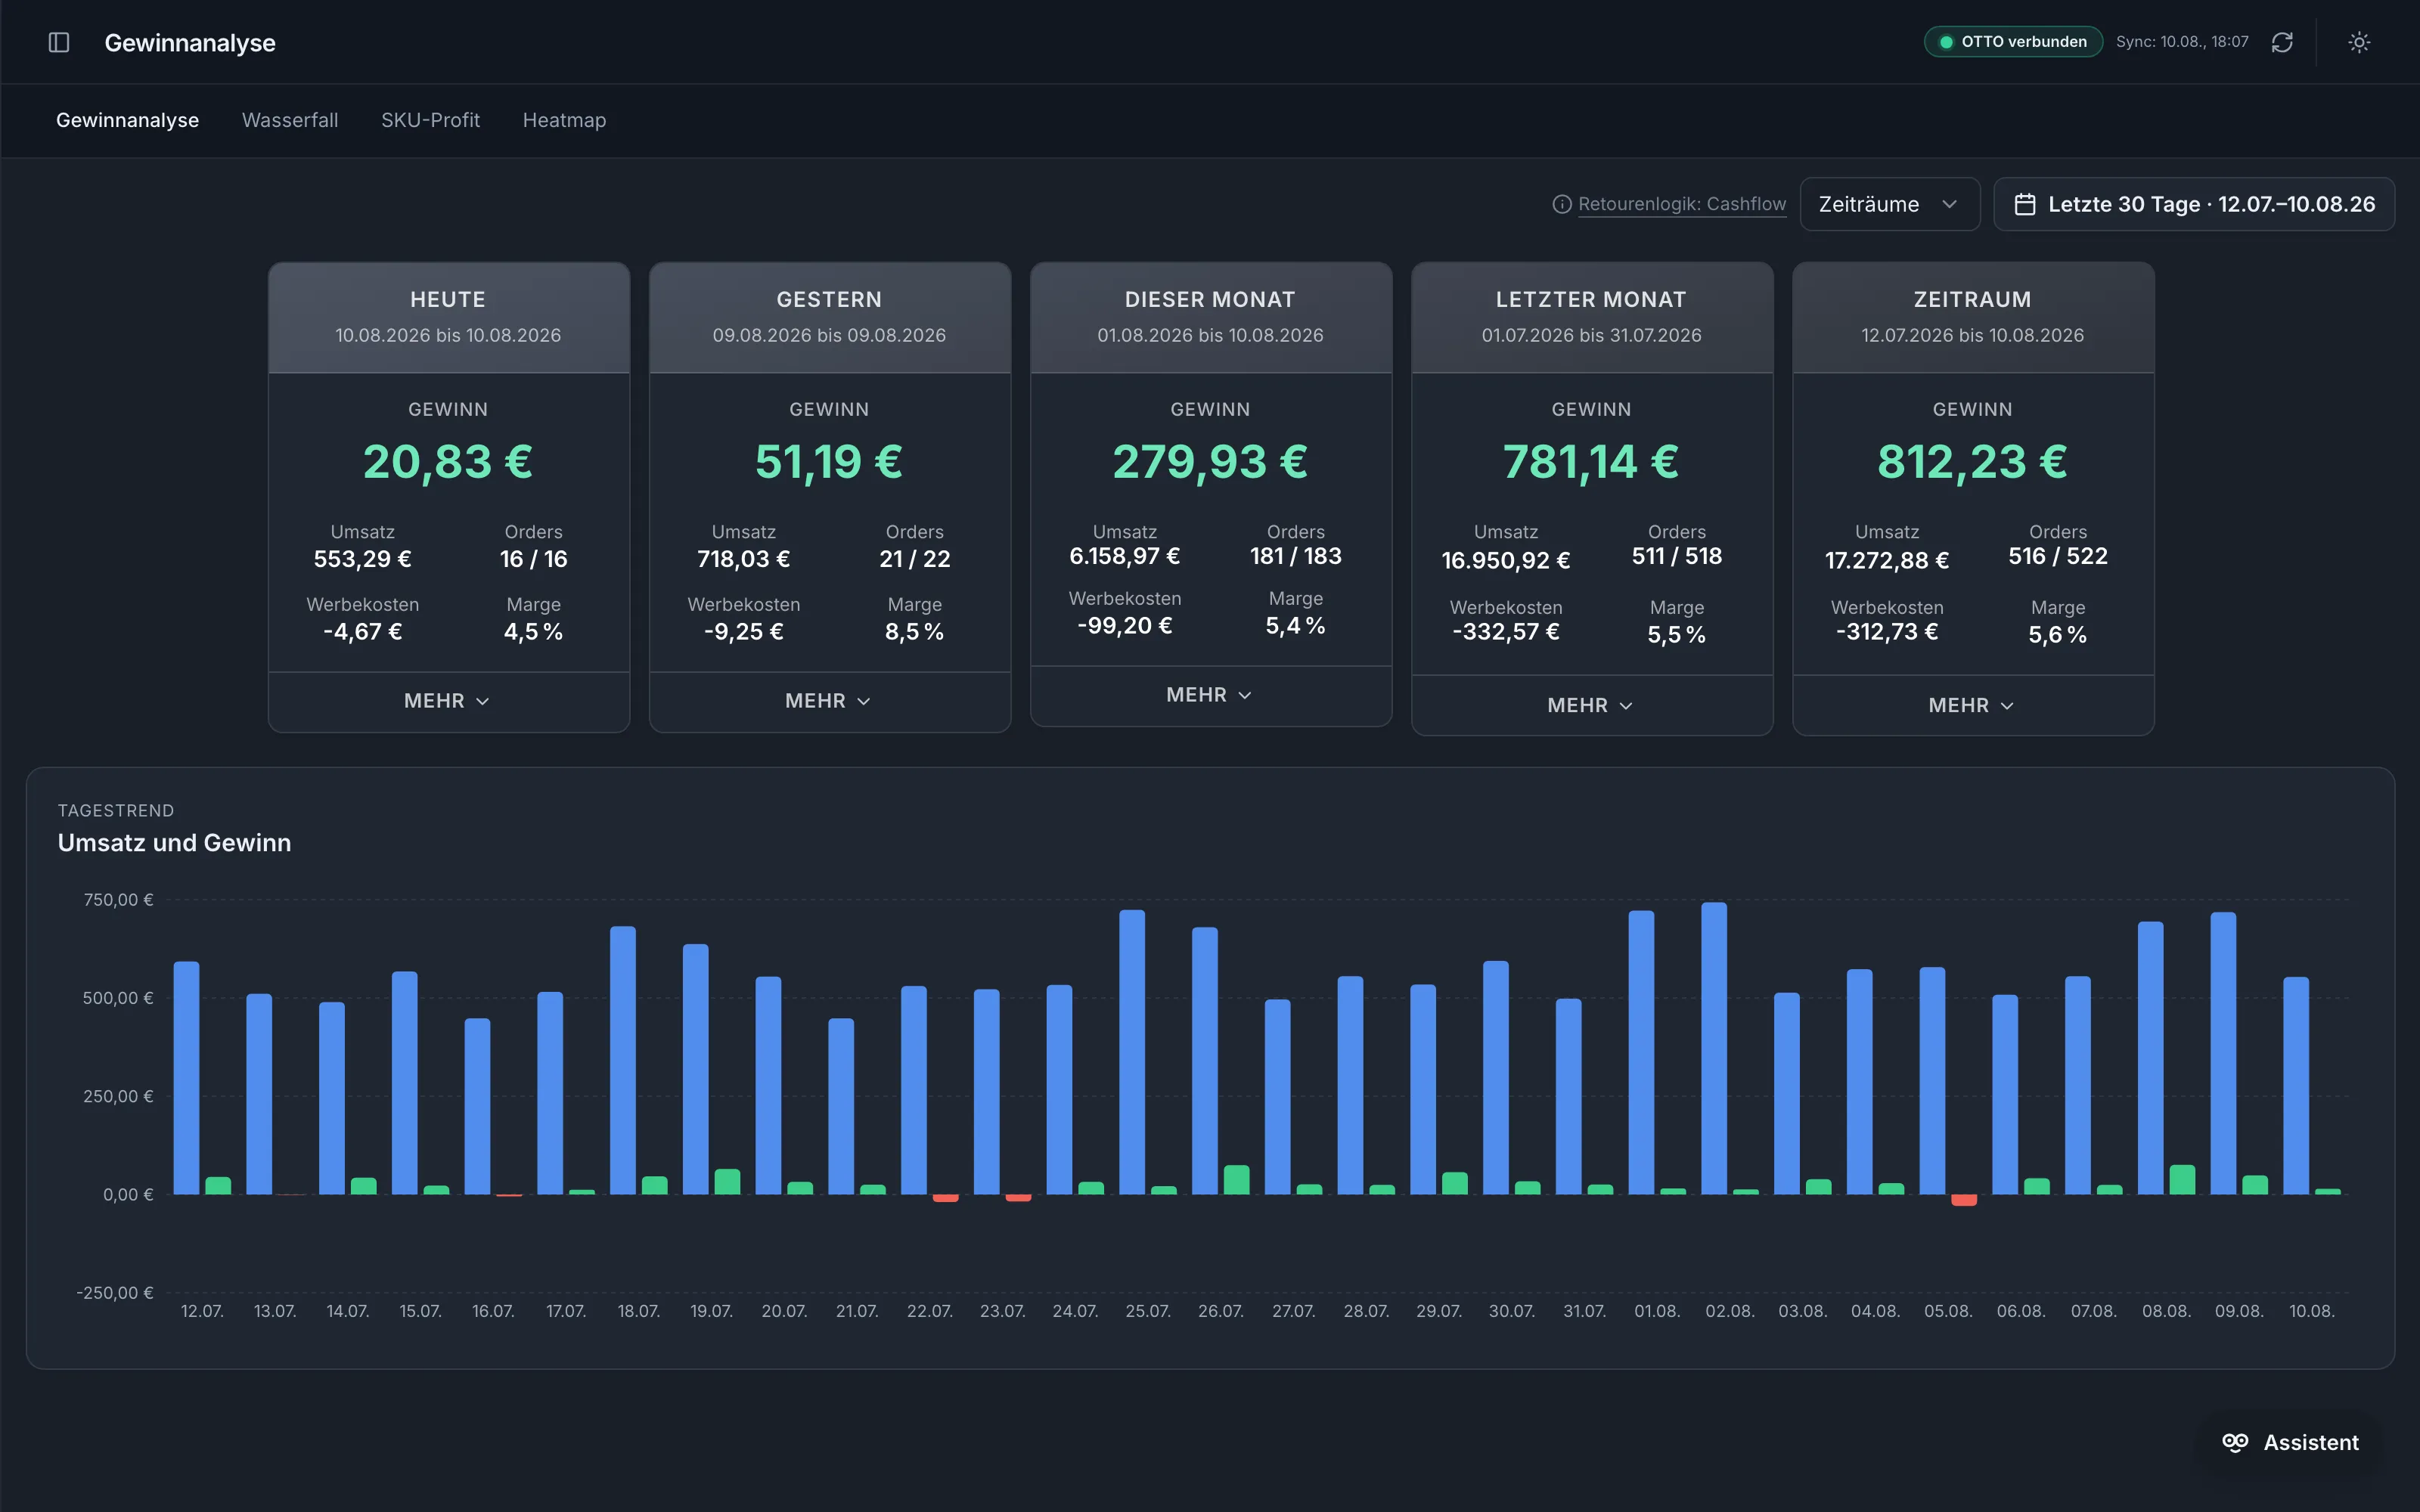Open the SKU-Profit tab

click(x=431, y=120)
